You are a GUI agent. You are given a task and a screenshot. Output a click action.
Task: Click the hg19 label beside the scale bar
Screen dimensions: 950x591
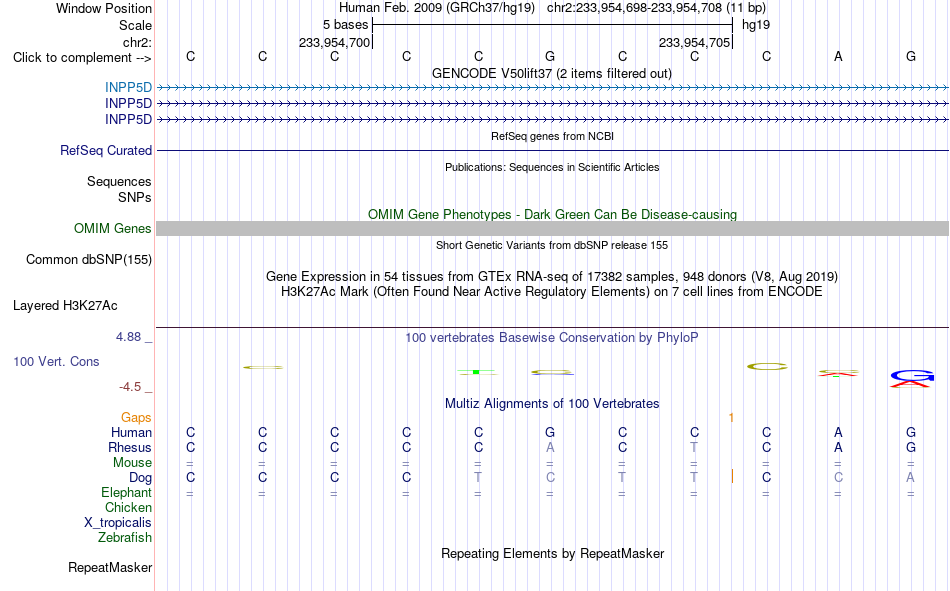click(756, 25)
